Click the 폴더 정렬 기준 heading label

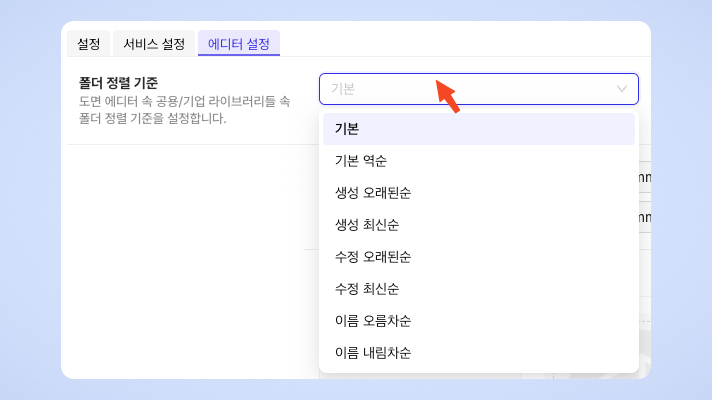pyautogui.click(x=119, y=82)
